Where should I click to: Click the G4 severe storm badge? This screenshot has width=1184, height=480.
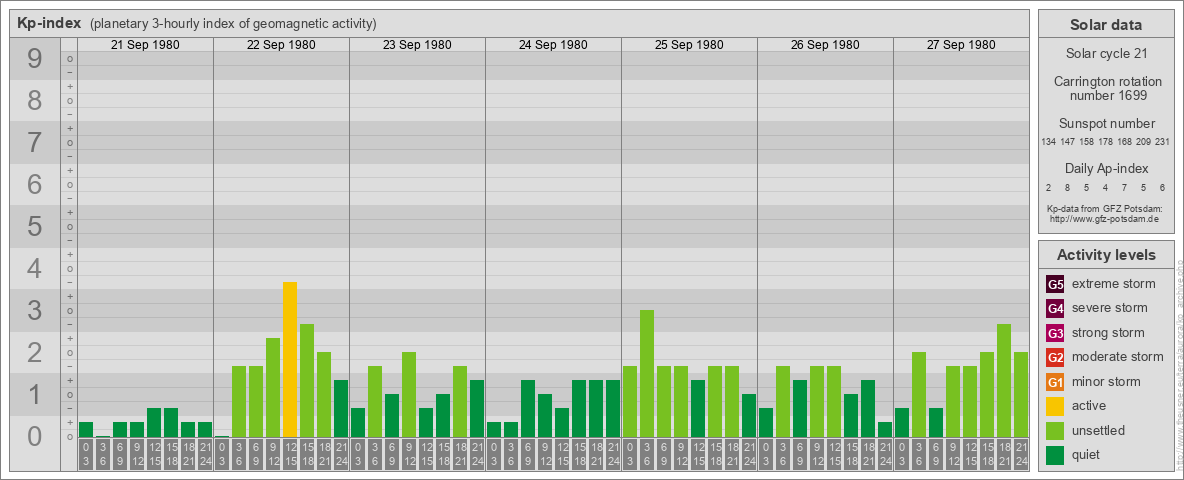(x=1056, y=309)
